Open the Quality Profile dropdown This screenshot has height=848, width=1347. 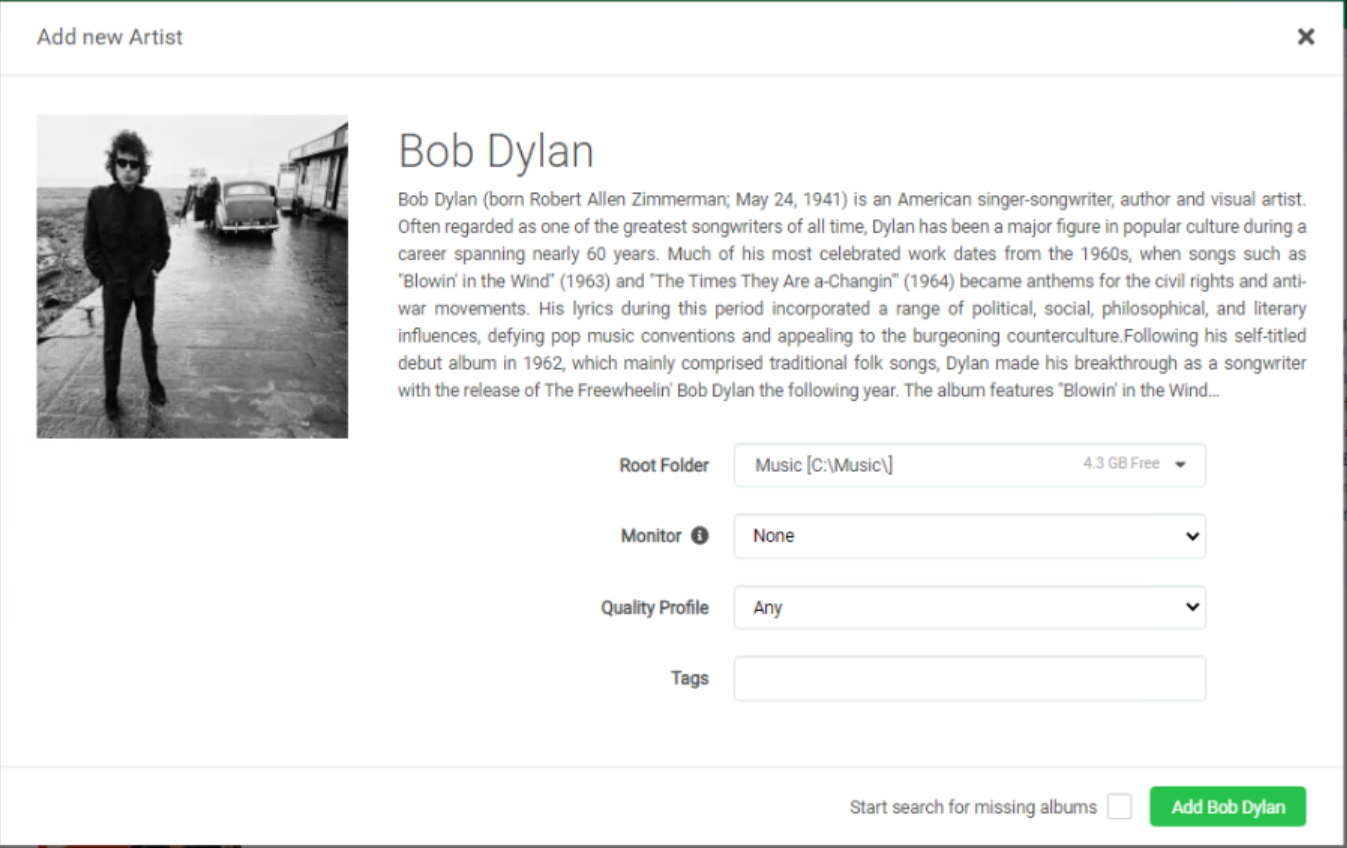coord(970,607)
